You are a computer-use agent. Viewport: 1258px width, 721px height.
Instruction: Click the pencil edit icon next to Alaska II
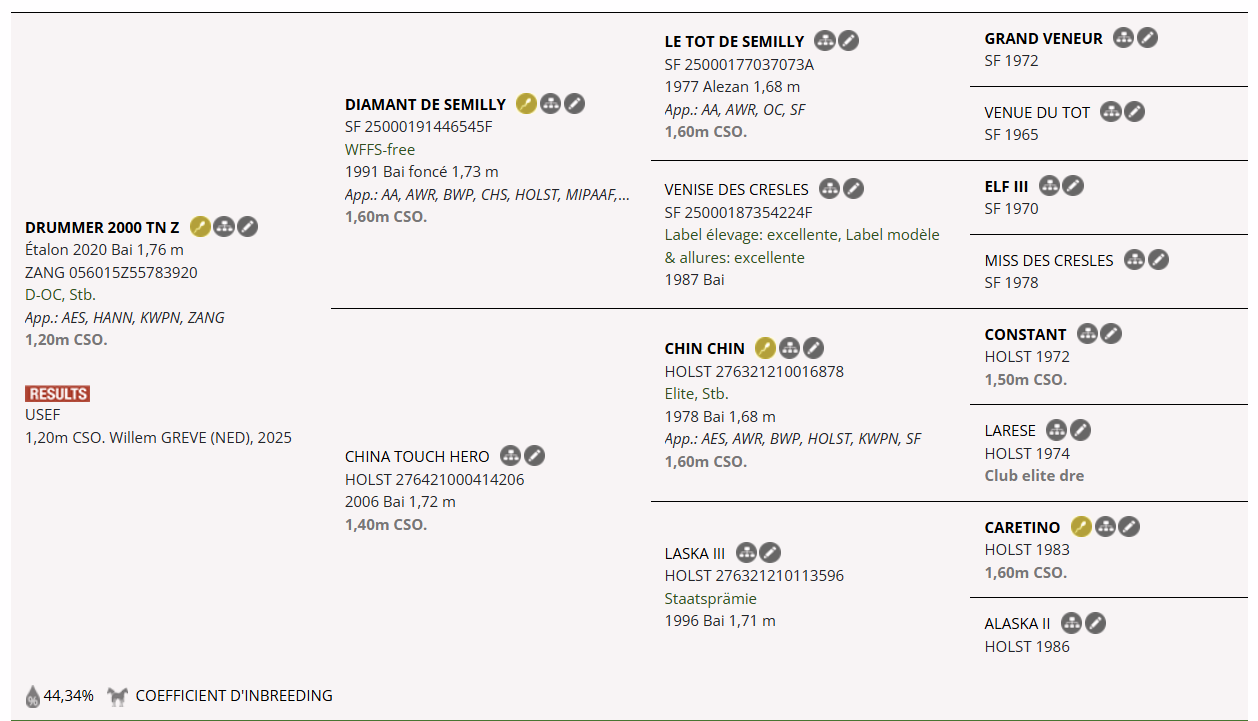coord(1096,624)
